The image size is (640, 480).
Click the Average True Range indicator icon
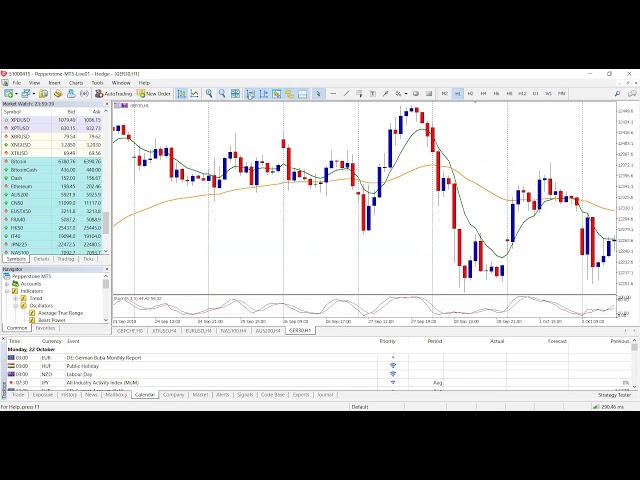pos(33,312)
